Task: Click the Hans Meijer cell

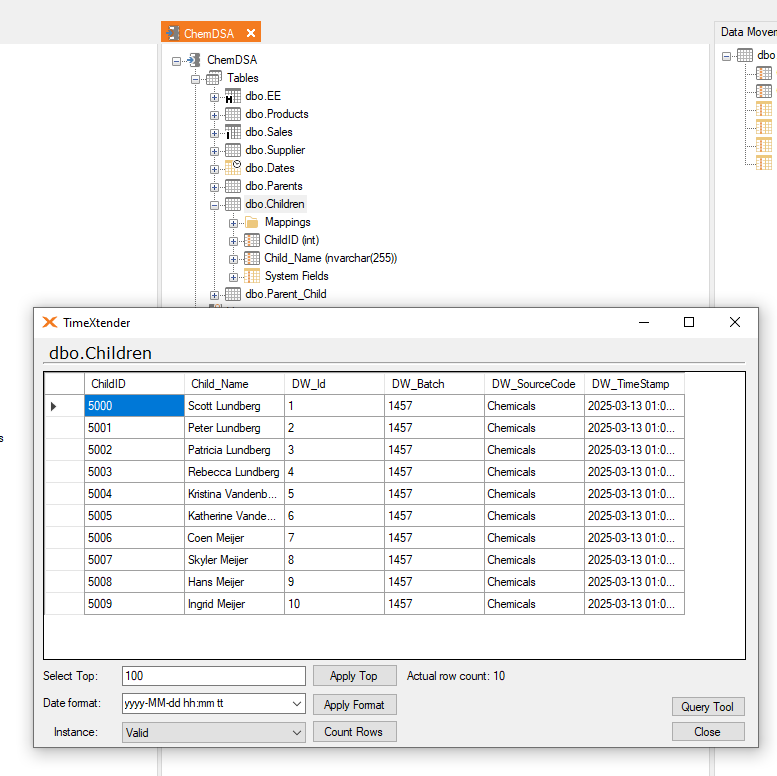Action: [x=234, y=582]
